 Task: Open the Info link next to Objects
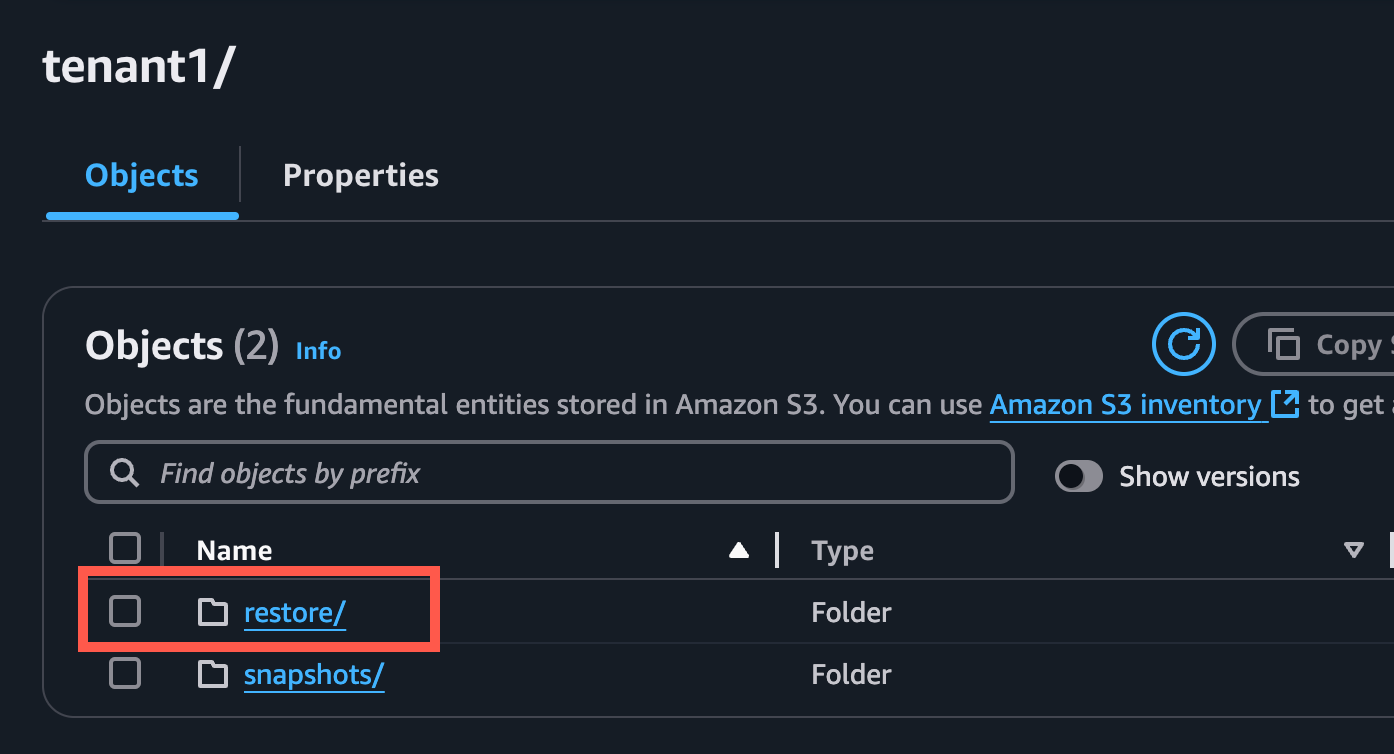318,351
